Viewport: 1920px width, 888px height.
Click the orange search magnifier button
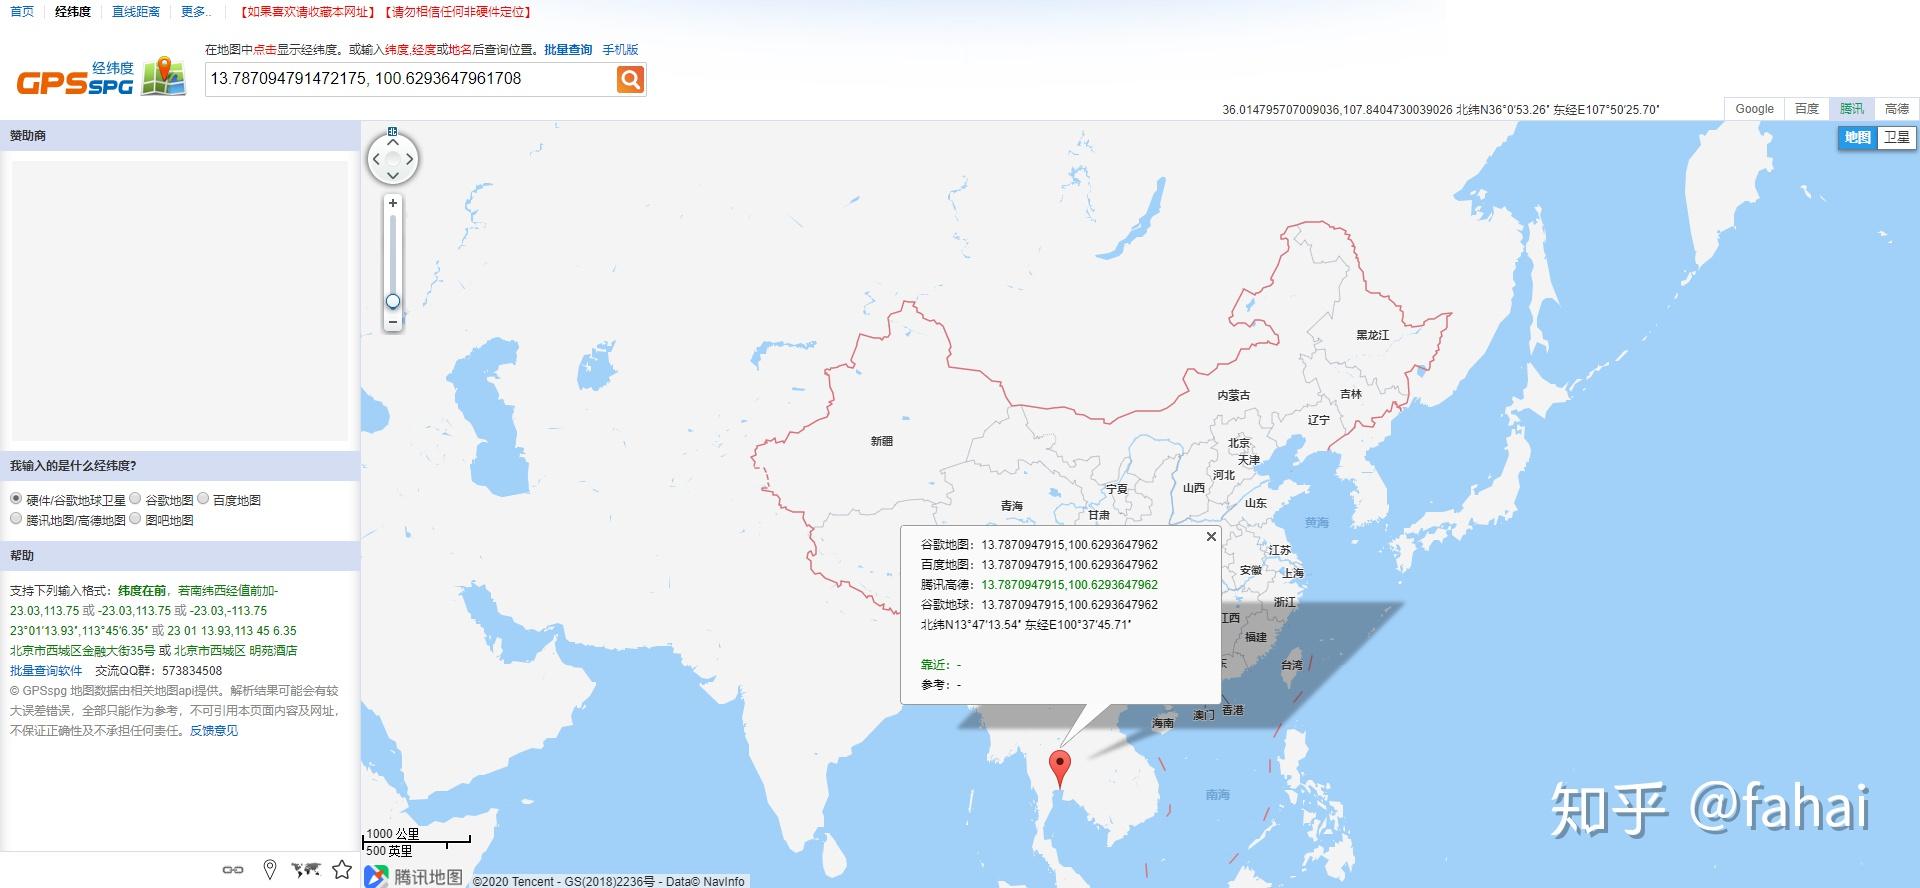[630, 79]
